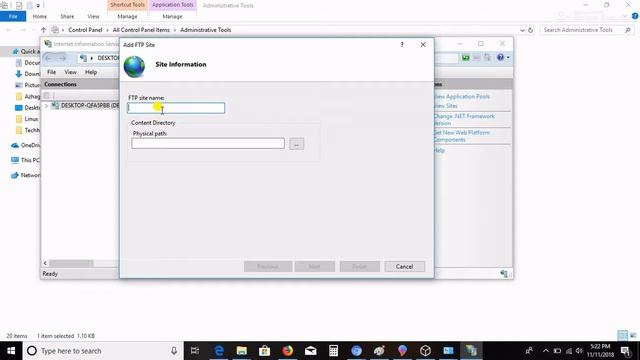The image size is (640, 360).
Task: Open the Home tab in Explorer ribbon
Action: pos(40,16)
